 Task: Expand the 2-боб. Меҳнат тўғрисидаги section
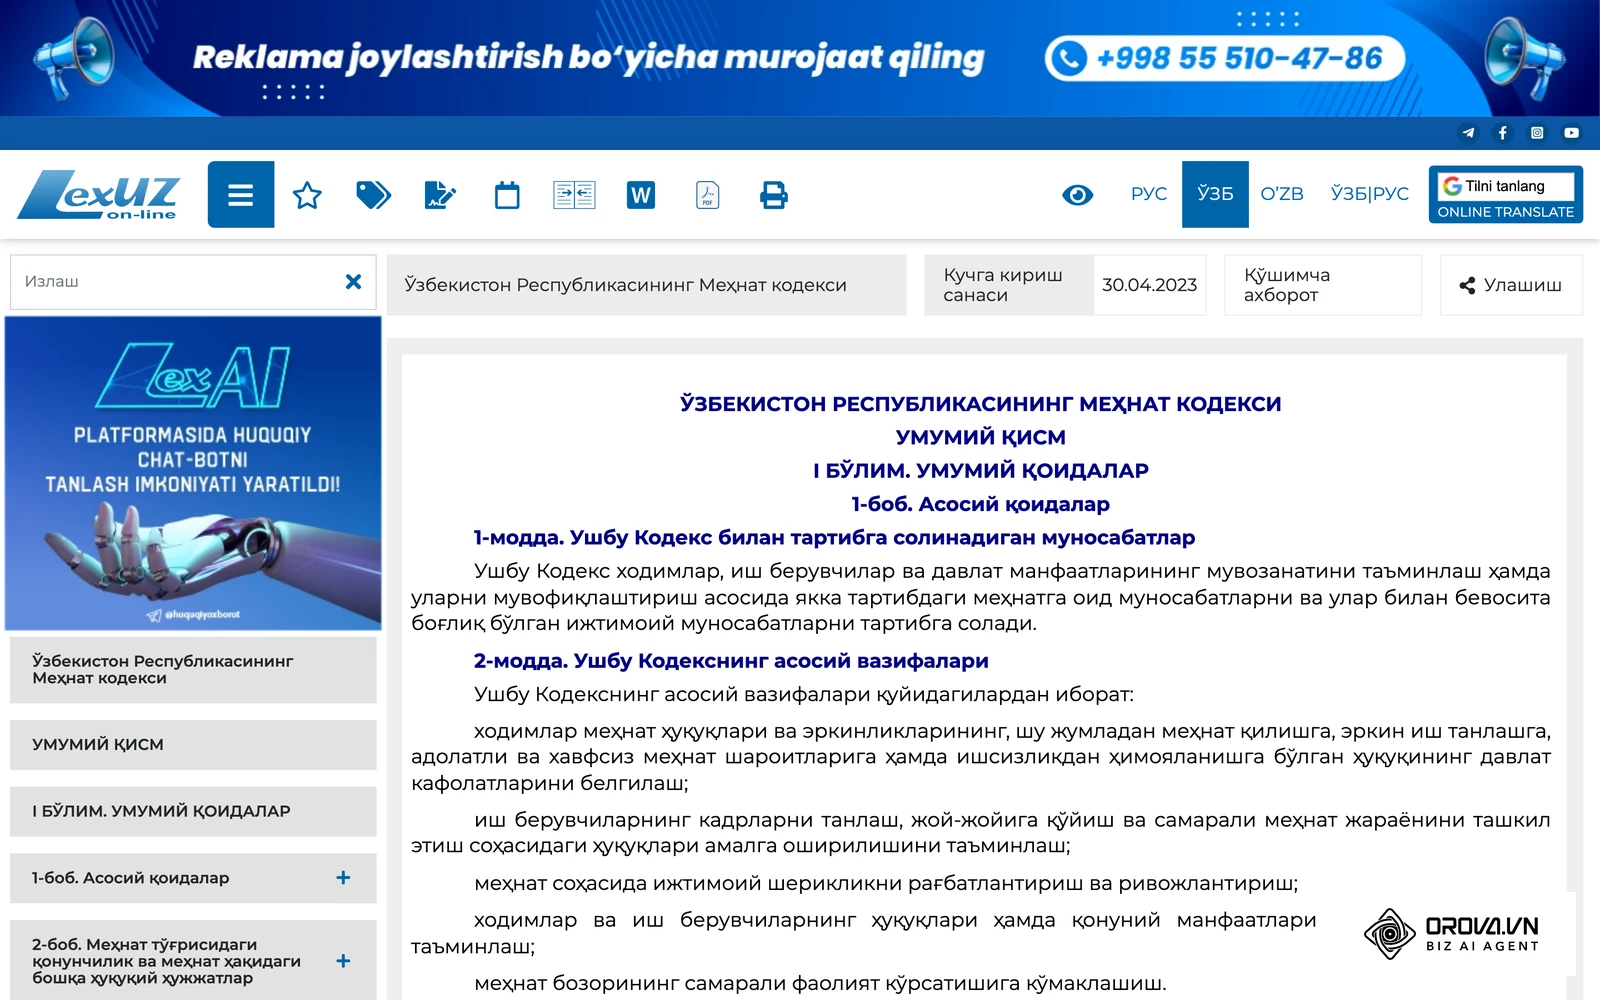click(343, 961)
